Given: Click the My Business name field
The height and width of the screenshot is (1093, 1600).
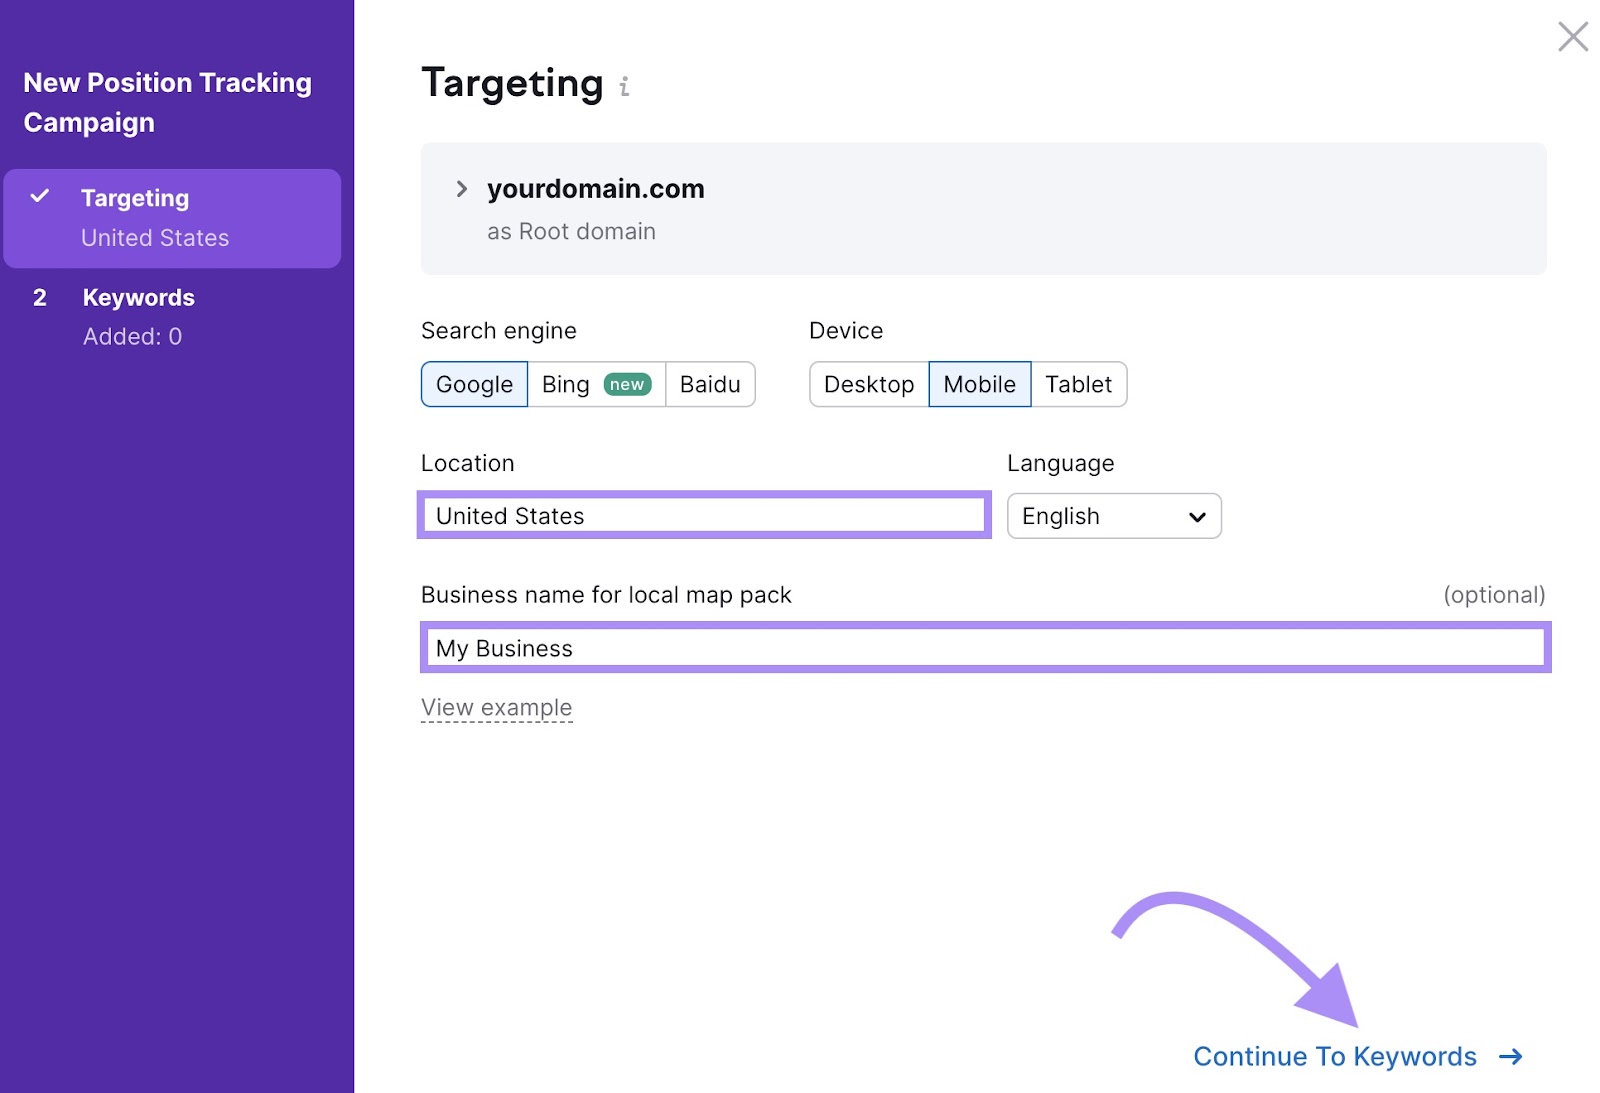Looking at the screenshot, I should point(984,647).
